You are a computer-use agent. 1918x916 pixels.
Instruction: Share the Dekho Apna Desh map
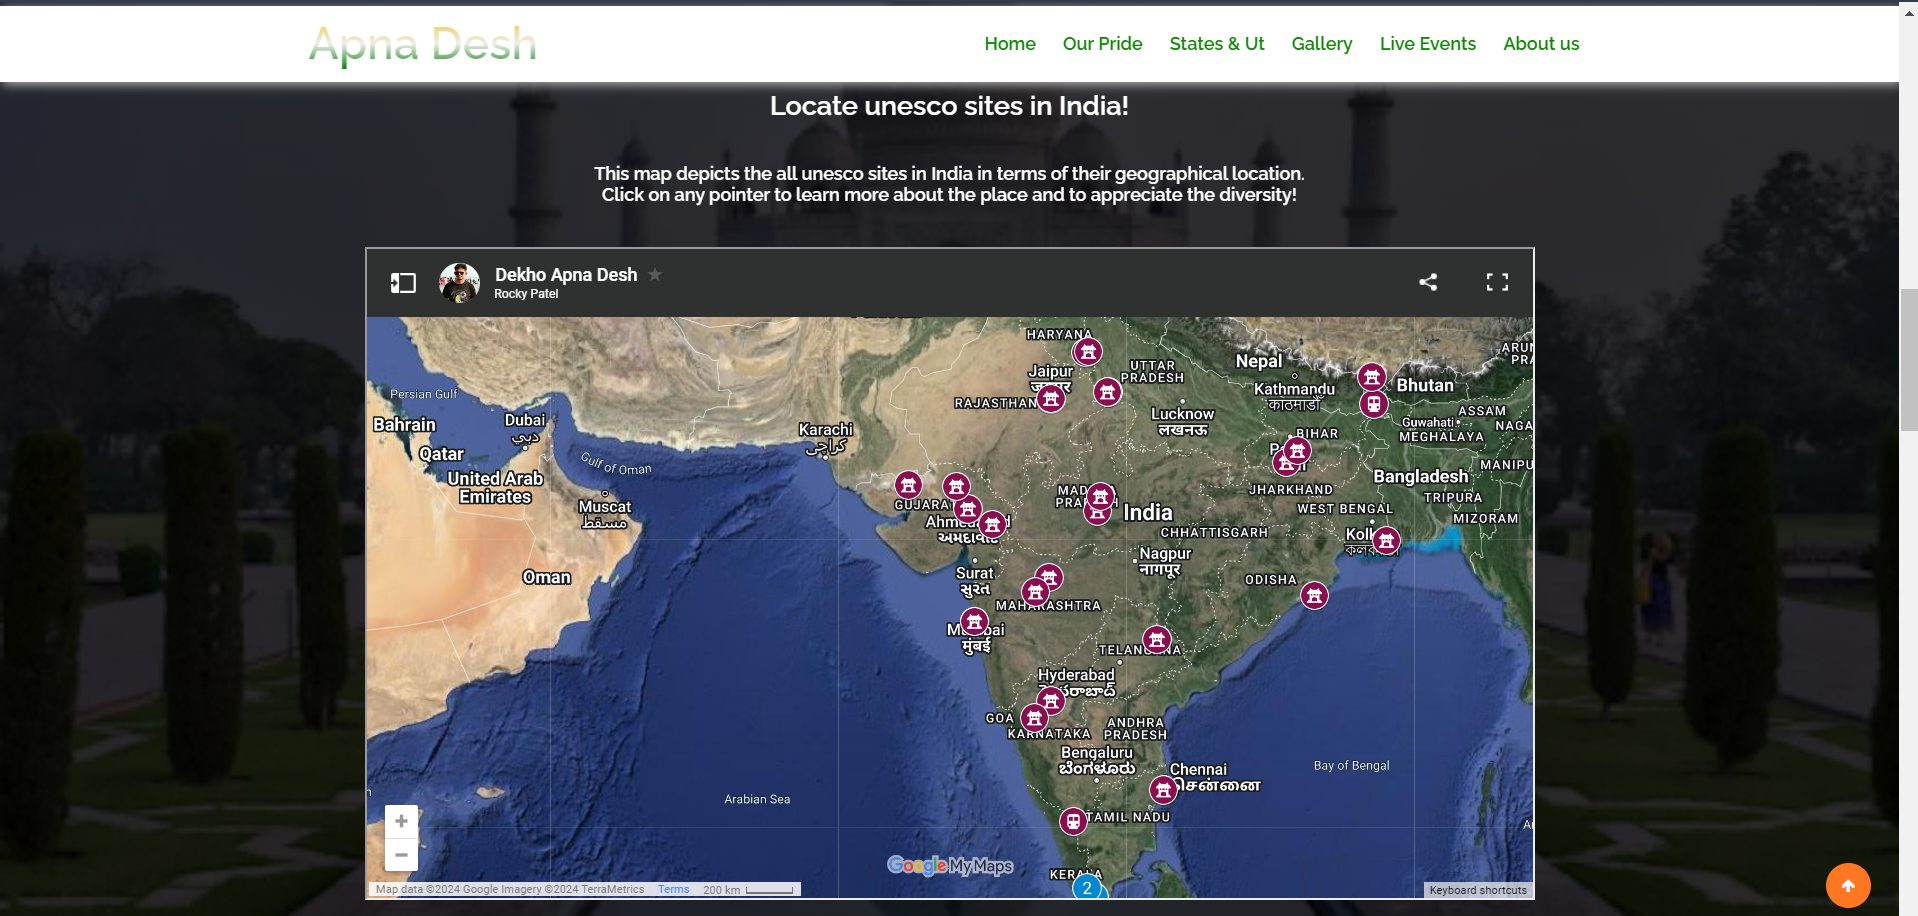(1427, 282)
